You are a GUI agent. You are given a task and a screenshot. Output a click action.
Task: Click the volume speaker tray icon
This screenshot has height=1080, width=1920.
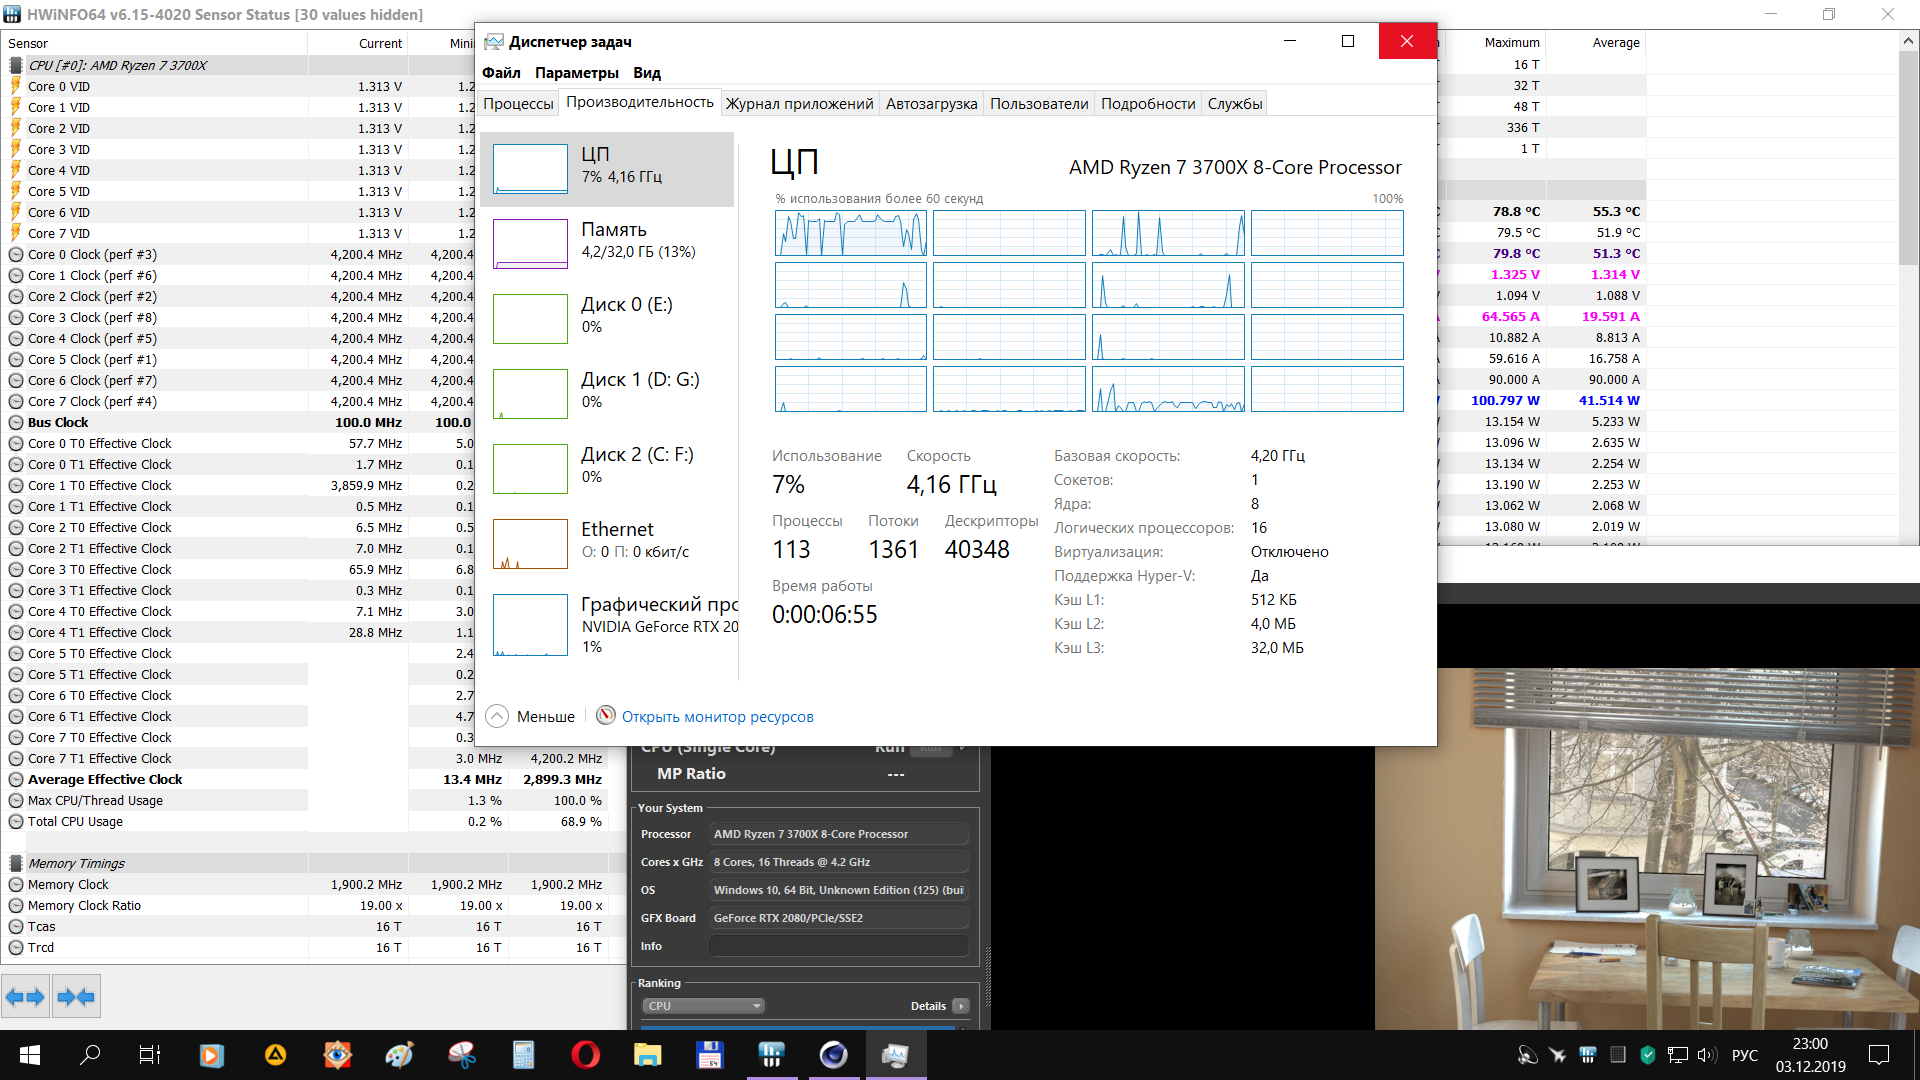(1706, 1055)
